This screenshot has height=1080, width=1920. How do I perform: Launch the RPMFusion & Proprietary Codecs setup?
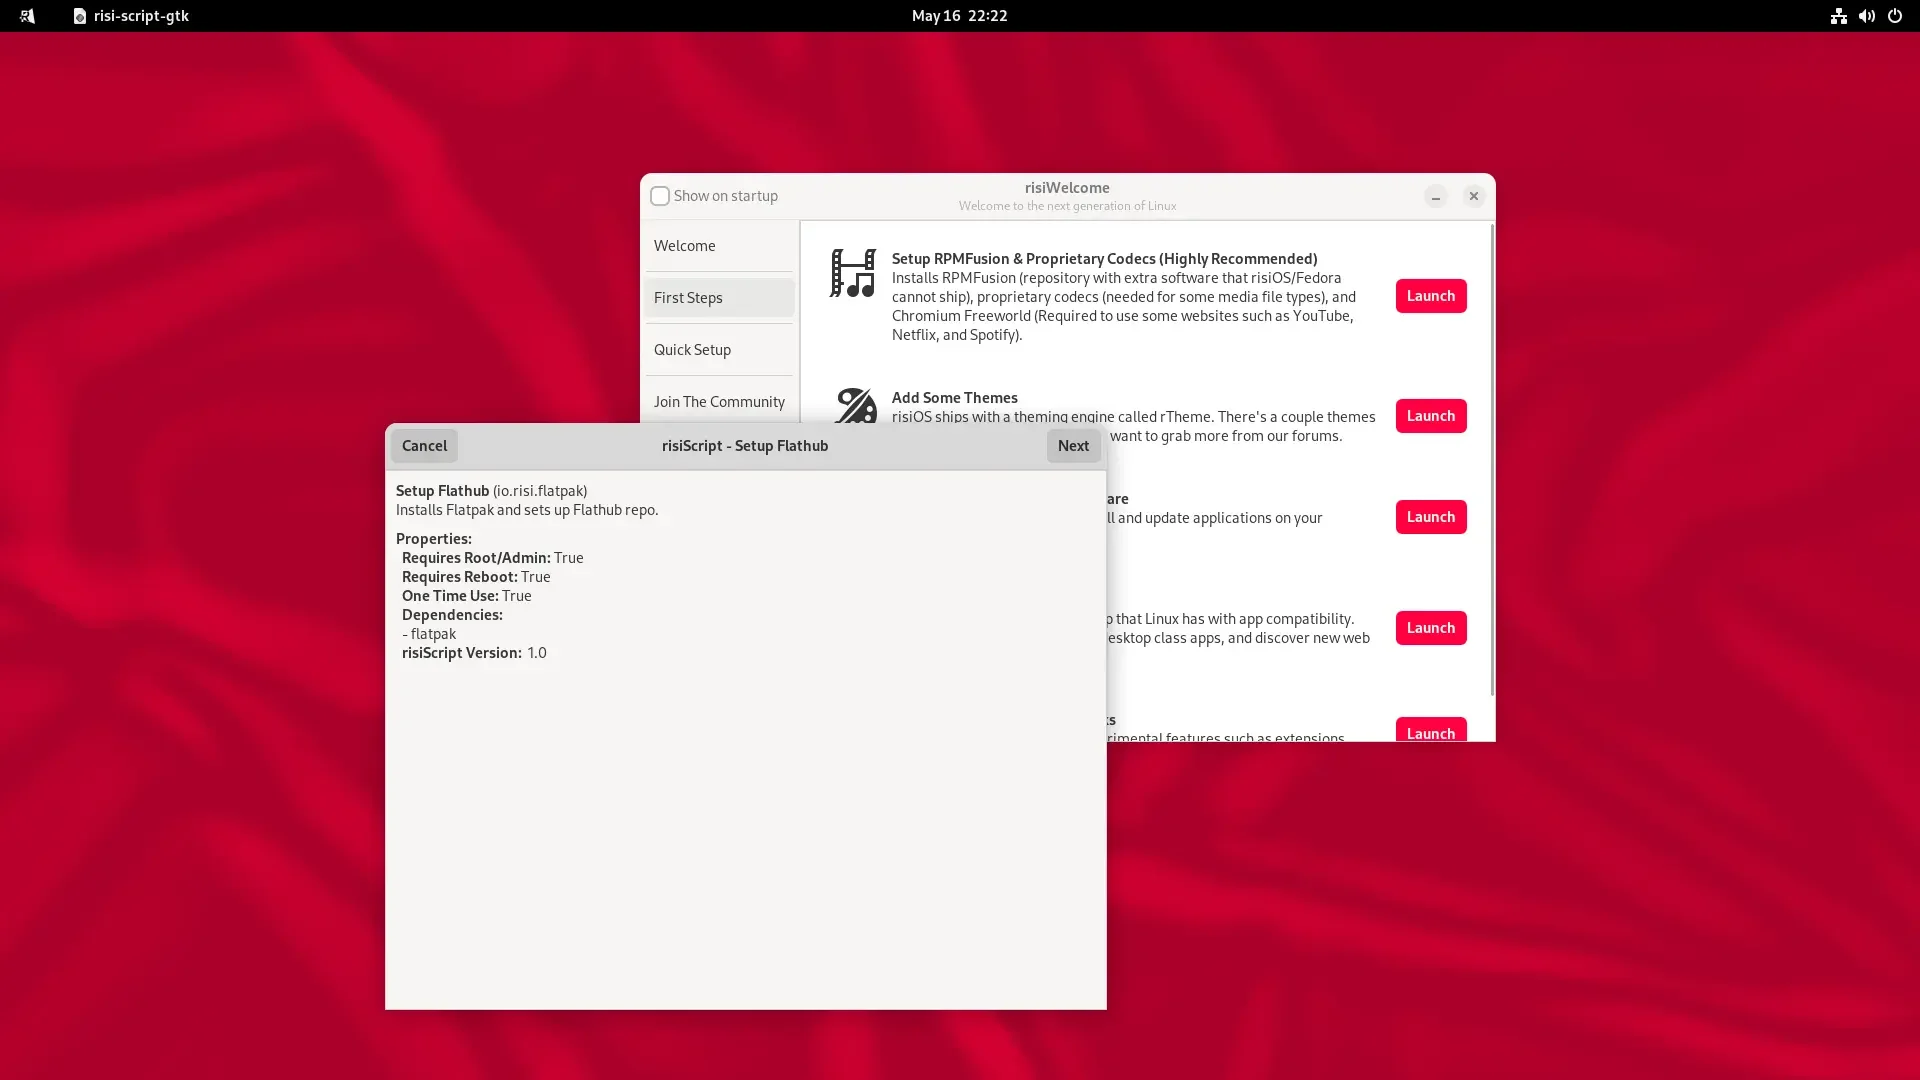(1430, 296)
